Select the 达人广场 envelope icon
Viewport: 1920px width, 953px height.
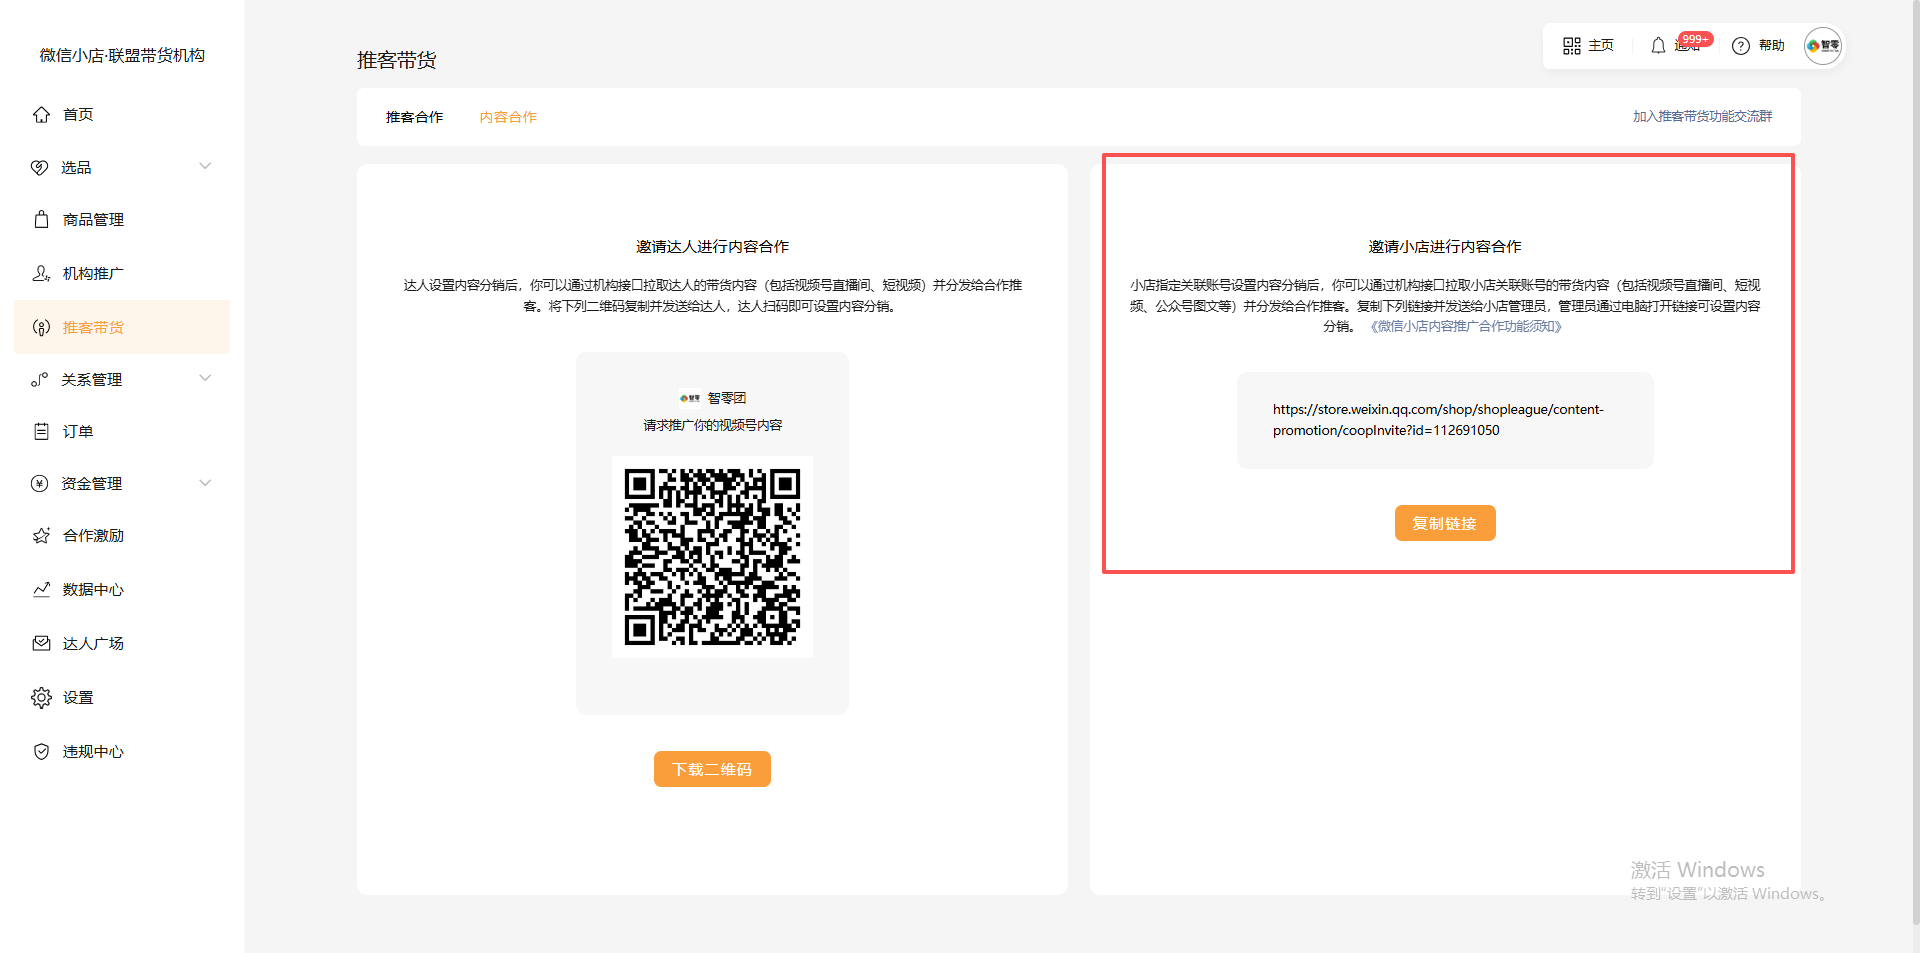(41, 643)
